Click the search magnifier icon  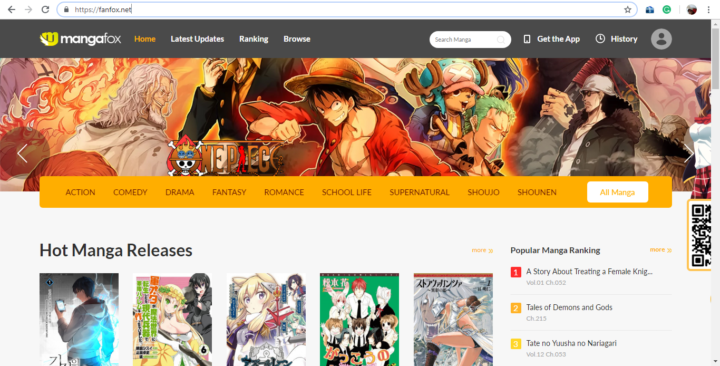click(x=501, y=39)
